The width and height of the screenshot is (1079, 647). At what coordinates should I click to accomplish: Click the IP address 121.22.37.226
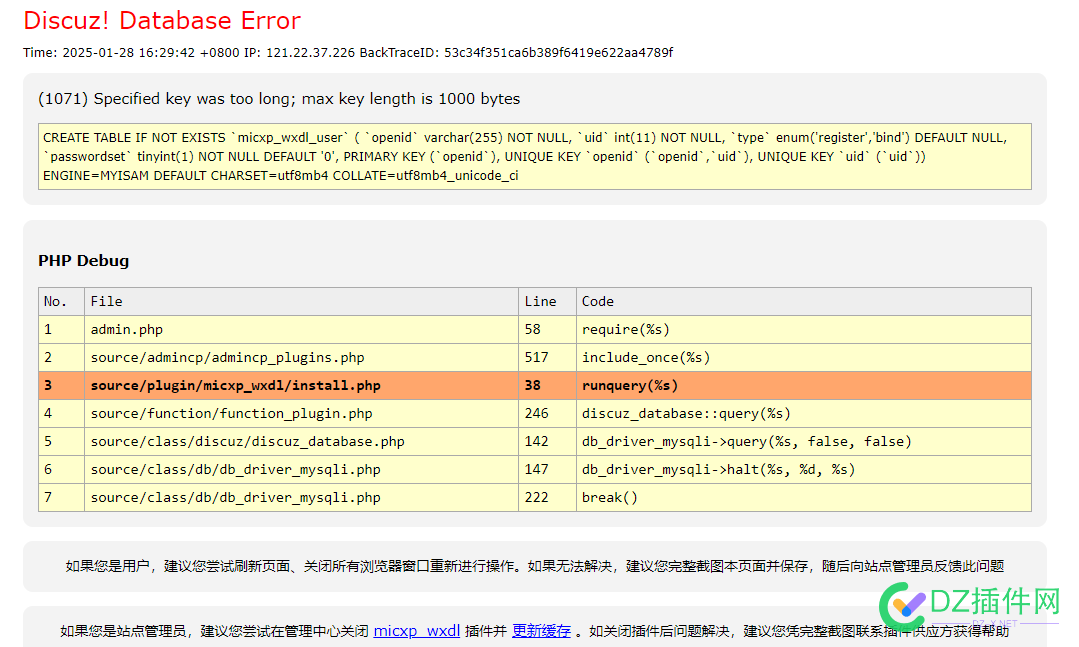[310, 52]
